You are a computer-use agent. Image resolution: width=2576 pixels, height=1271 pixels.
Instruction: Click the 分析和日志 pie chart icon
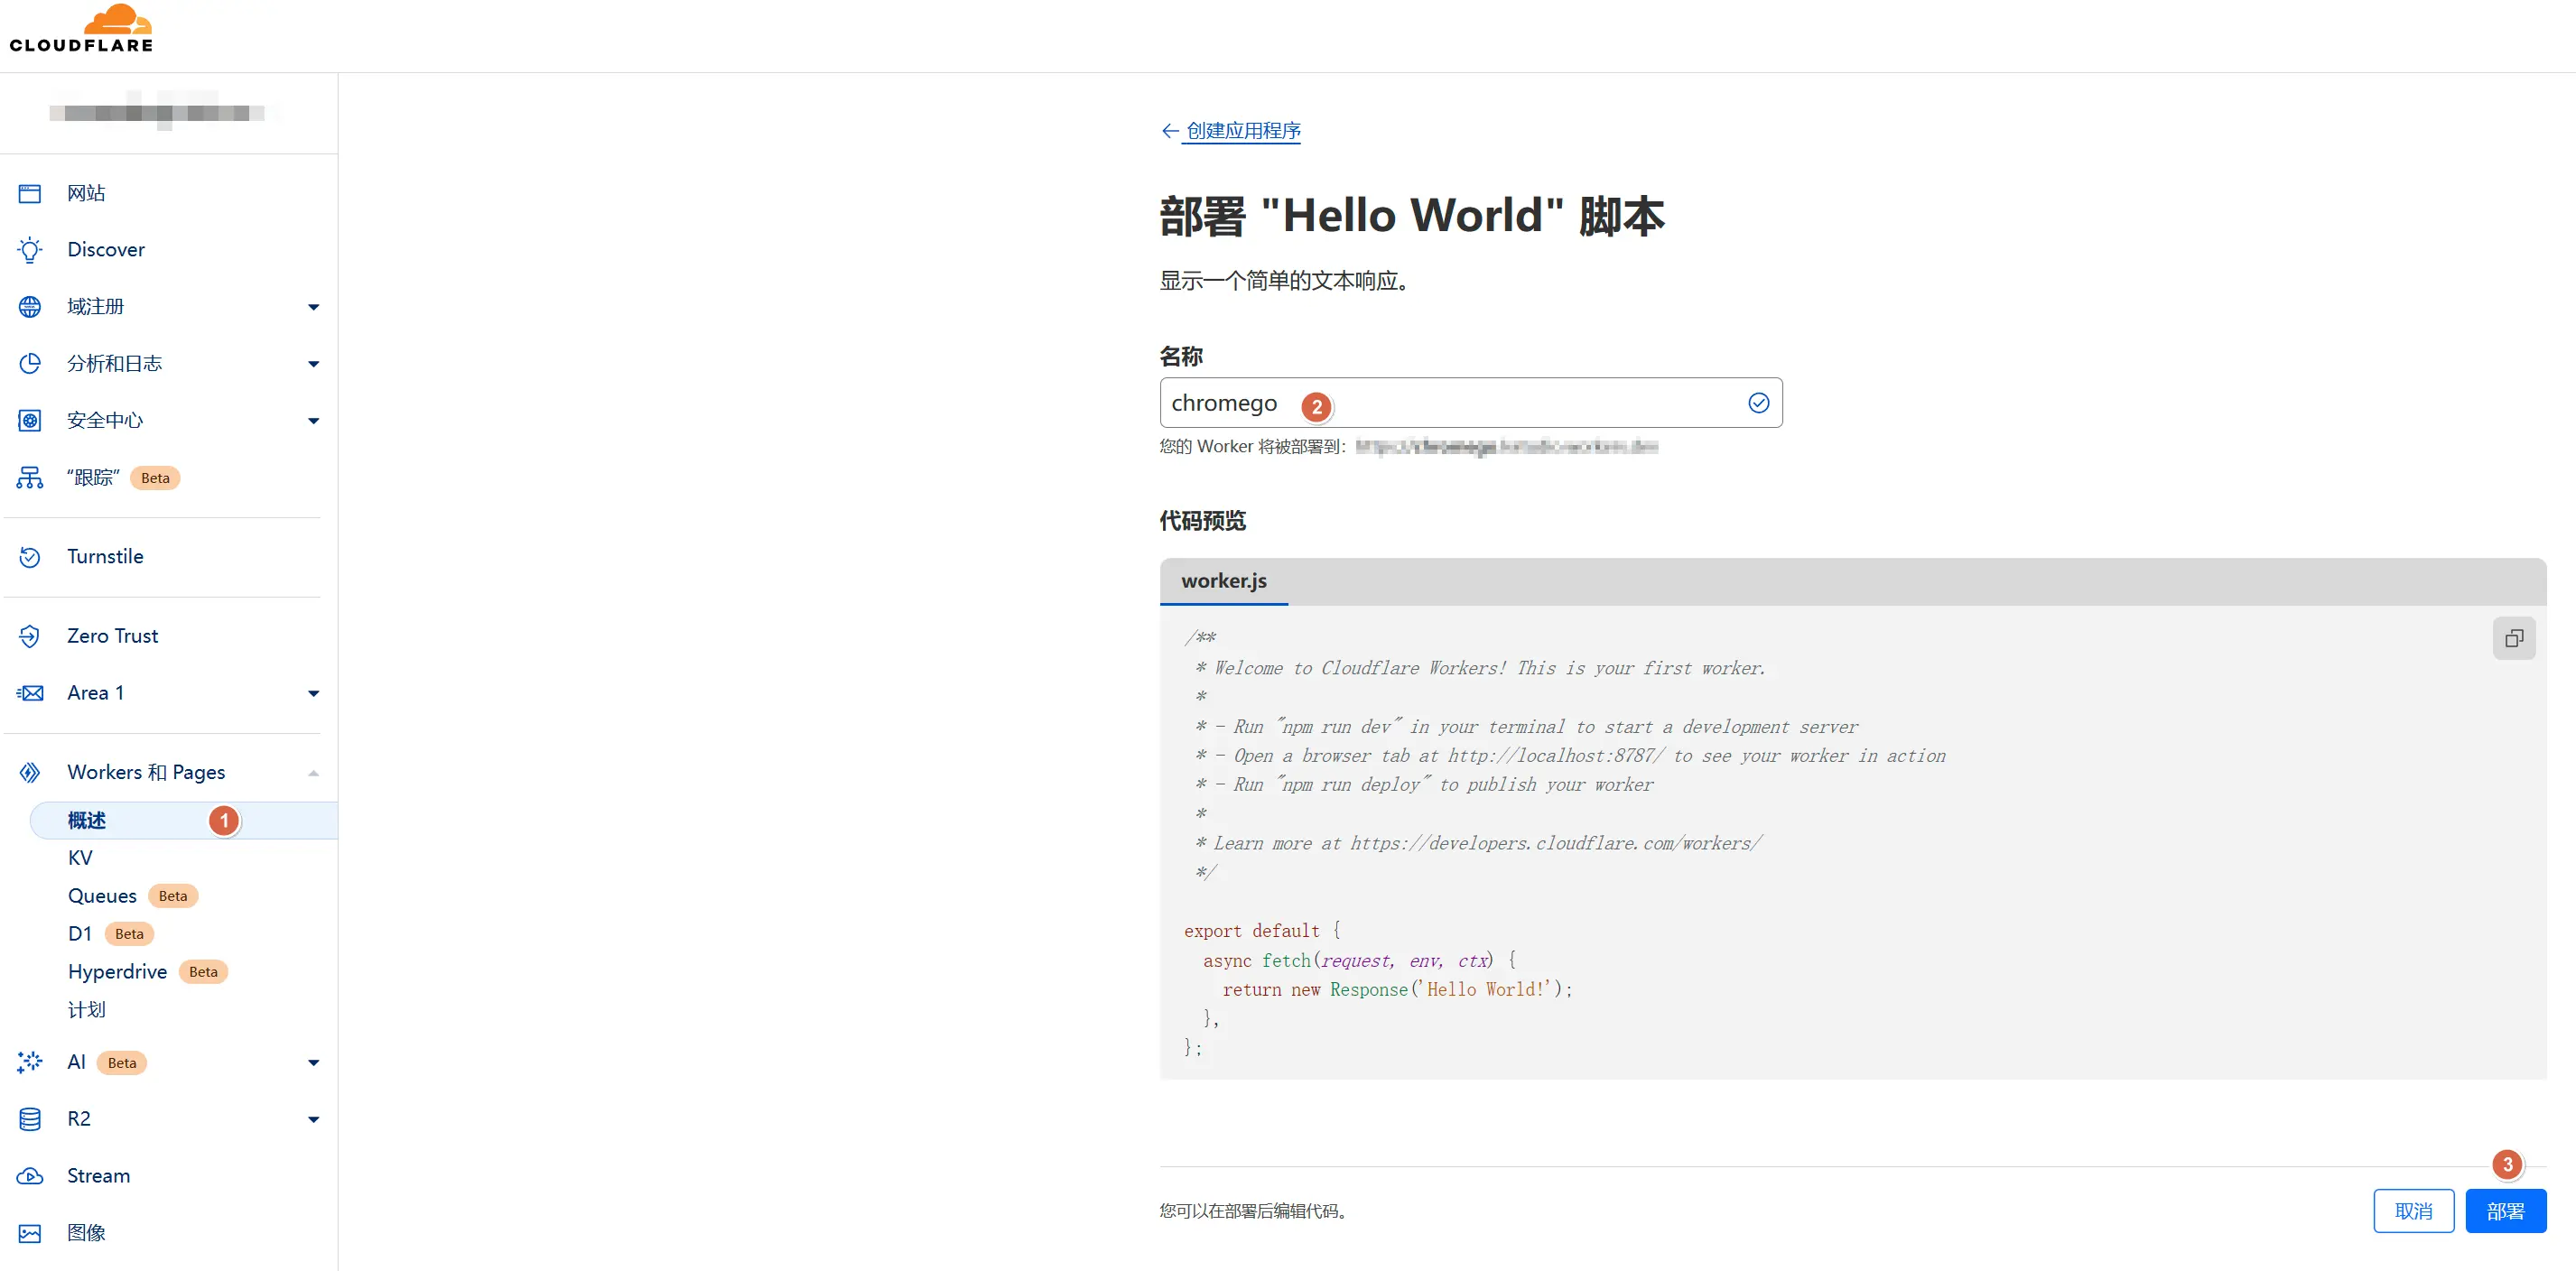(30, 364)
